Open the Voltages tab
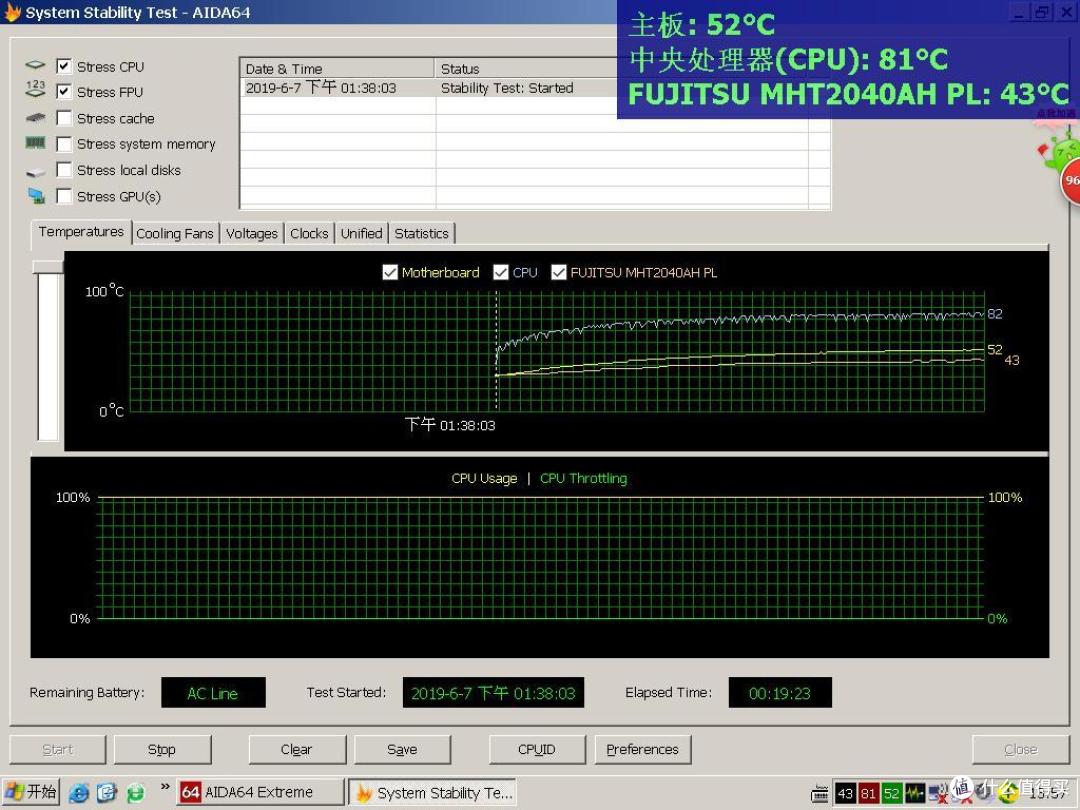 [251, 233]
